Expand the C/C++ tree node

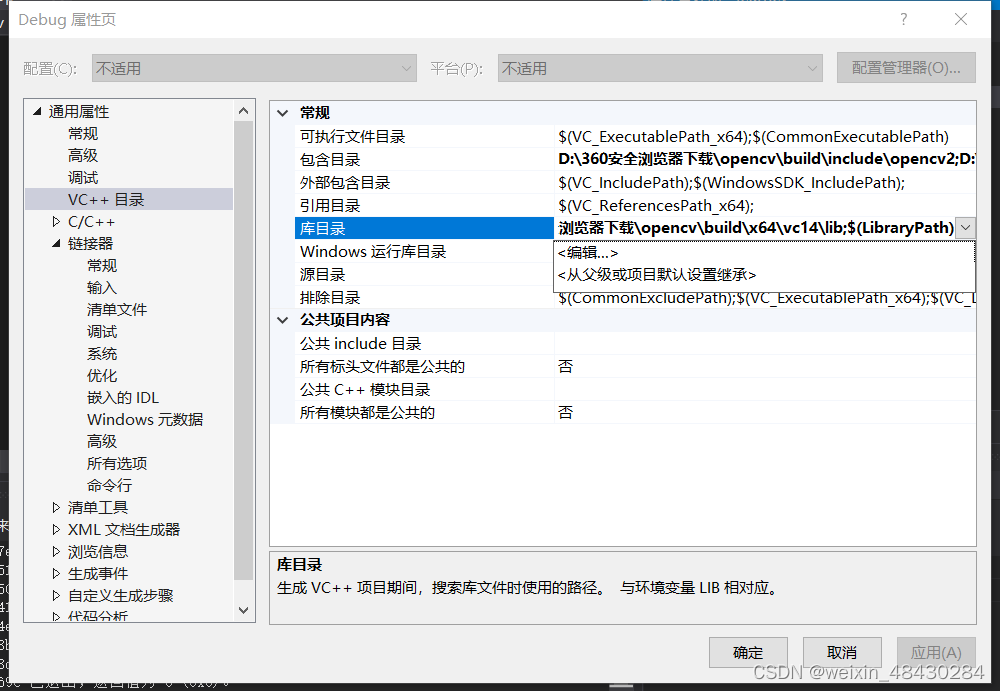pyautogui.click(x=55, y=221)
